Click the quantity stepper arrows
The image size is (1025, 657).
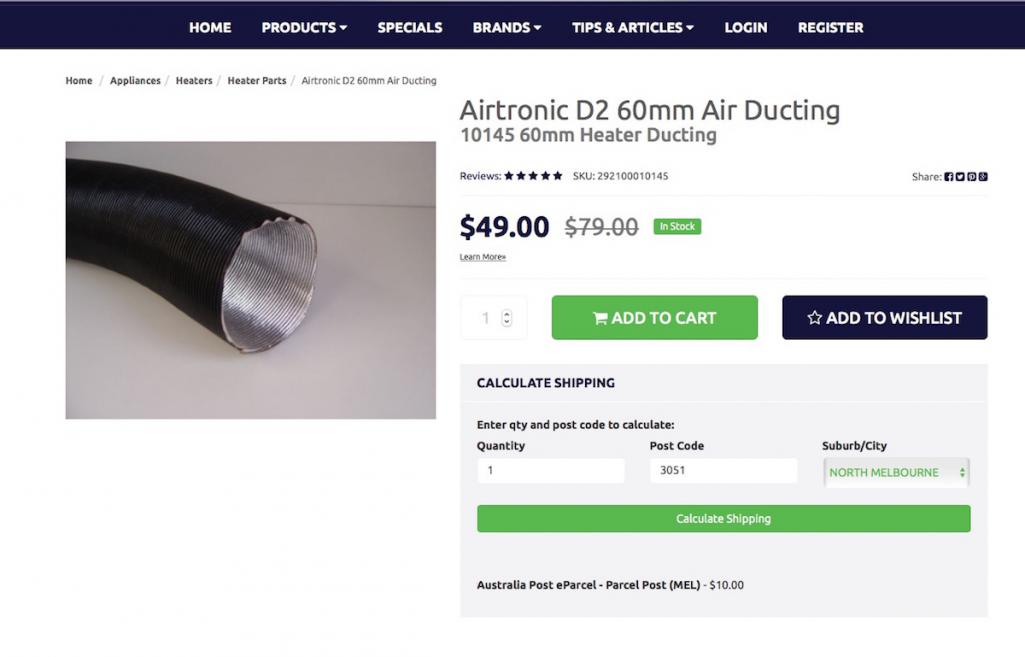click(506, 318)
